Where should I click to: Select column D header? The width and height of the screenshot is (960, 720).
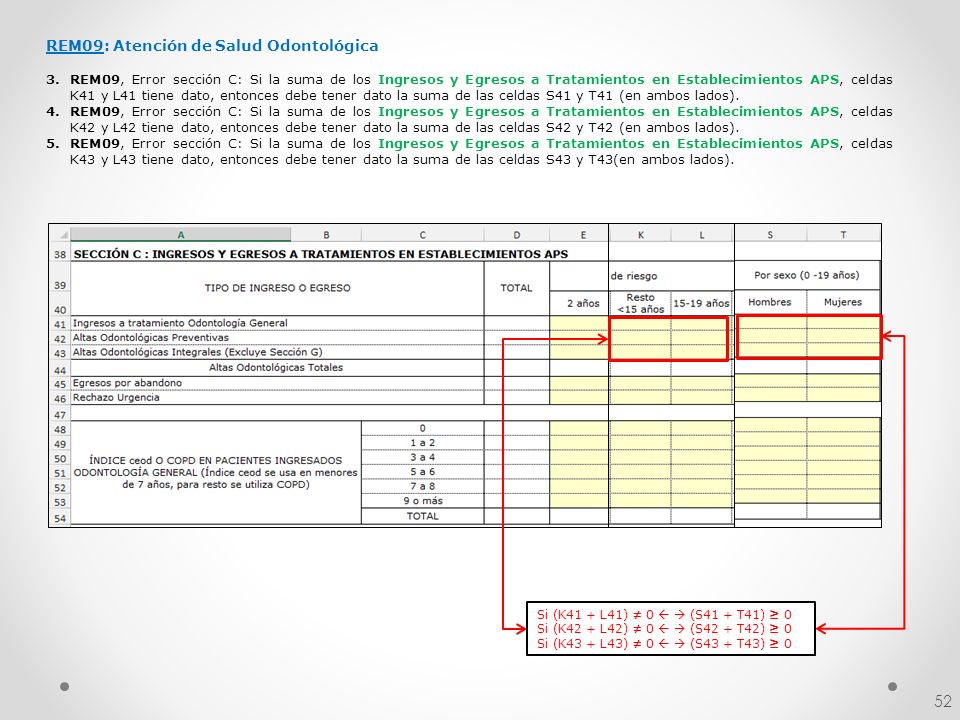click(517, 234)
